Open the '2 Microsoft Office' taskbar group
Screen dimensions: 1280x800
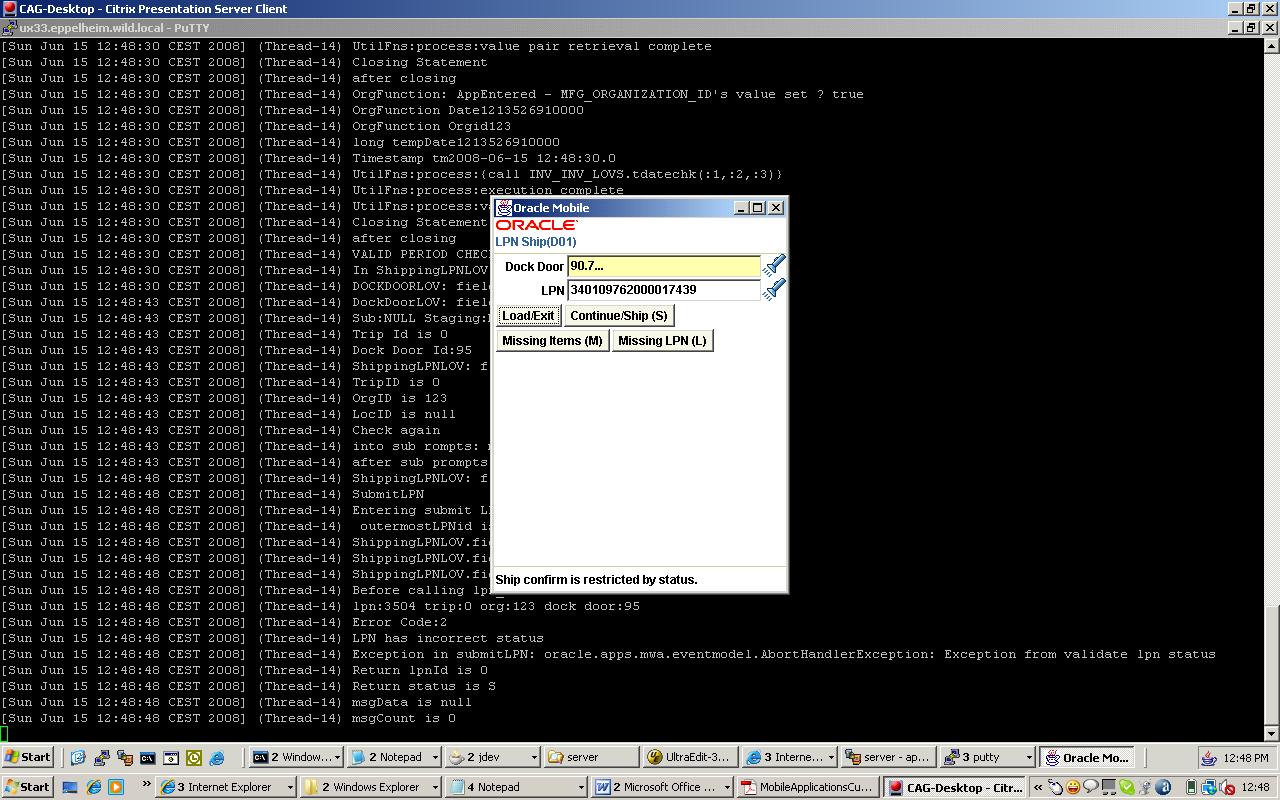[x=662, y=787]
